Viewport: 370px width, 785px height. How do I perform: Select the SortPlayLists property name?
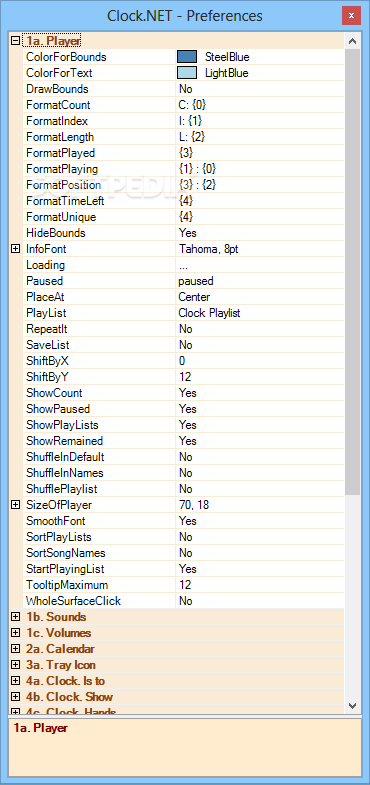[x=59, y=538]
